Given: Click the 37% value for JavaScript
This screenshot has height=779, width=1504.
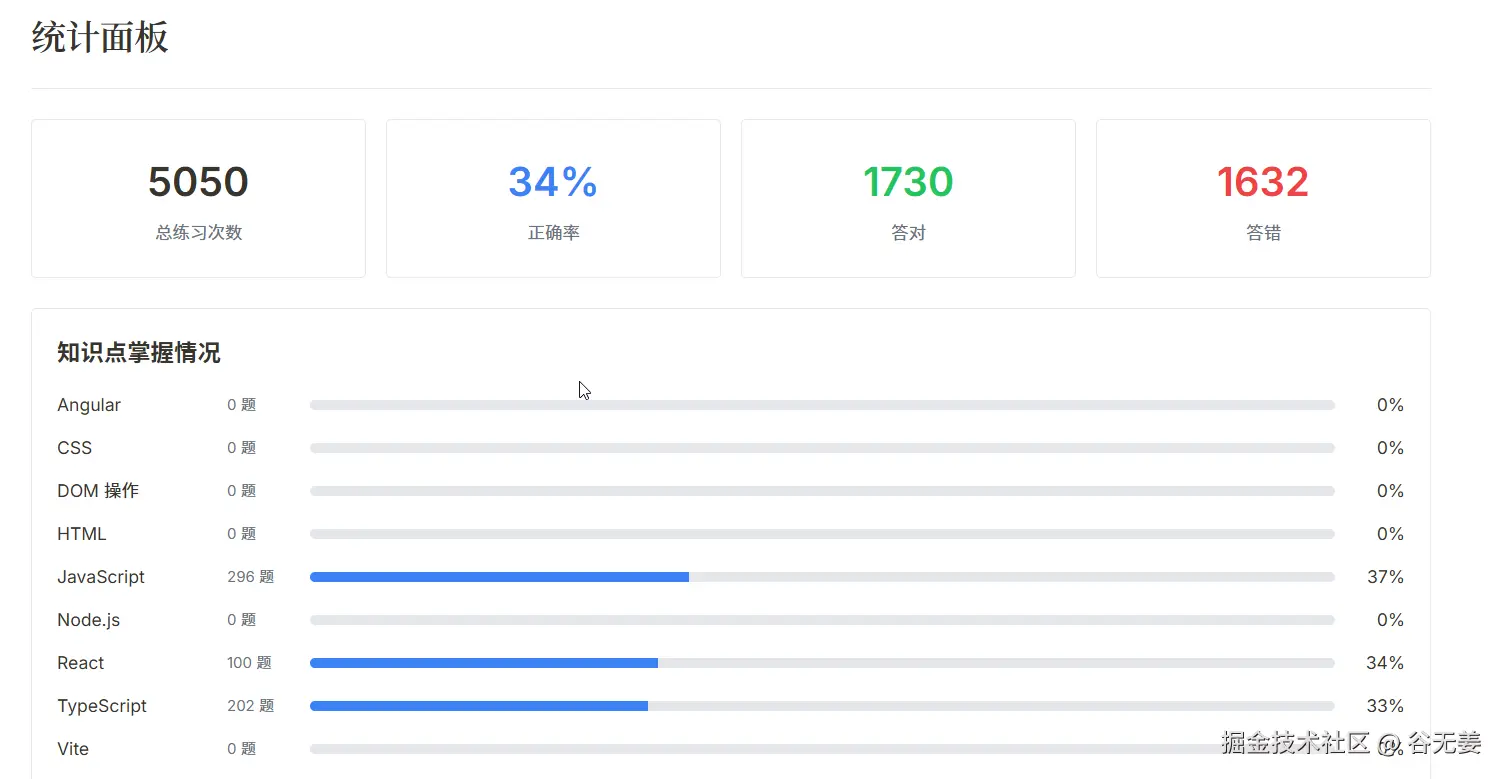Looking at the screenshot, I should [x=1385, y=577].
